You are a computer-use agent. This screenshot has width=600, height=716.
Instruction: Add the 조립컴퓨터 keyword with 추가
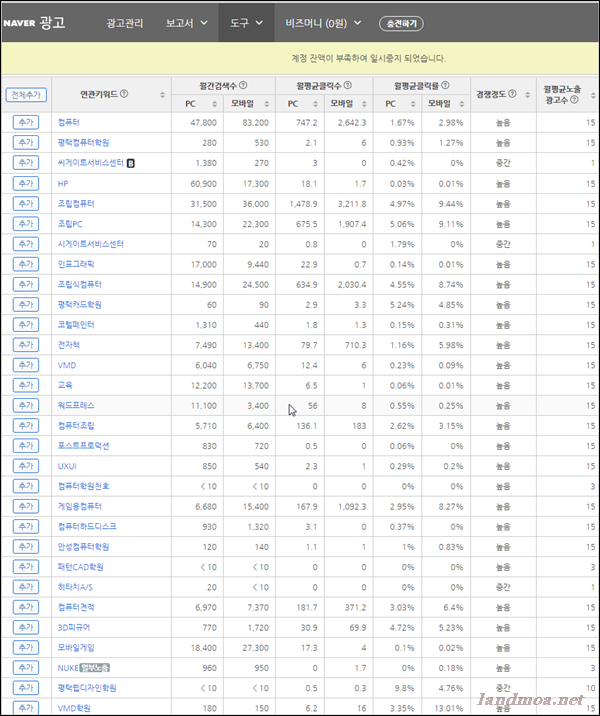26,203
